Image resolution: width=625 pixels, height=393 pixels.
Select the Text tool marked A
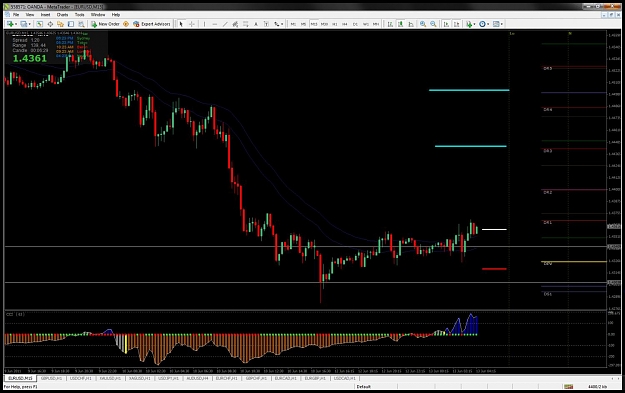tap(256, 24)
